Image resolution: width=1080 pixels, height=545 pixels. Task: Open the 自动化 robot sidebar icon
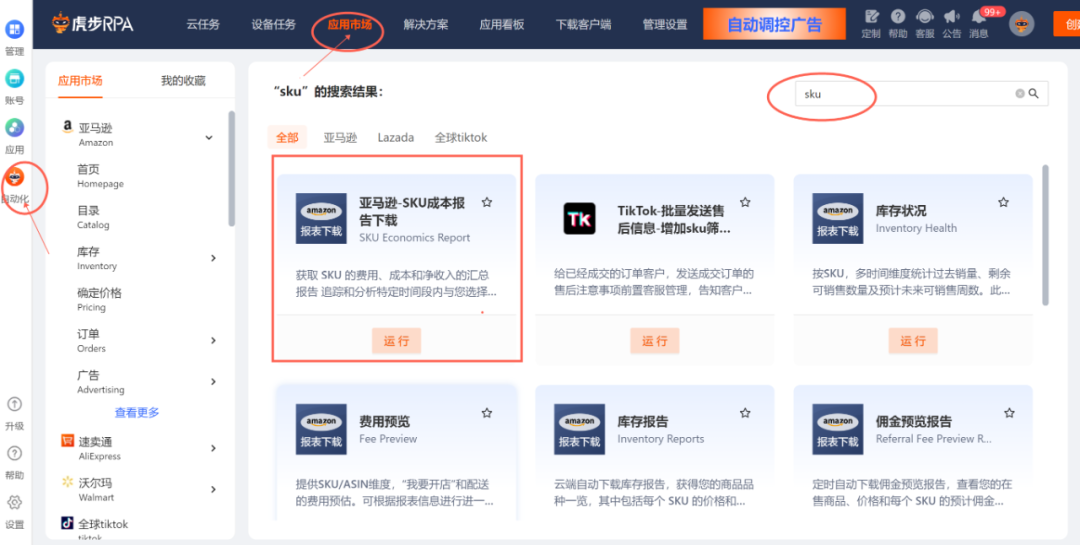[x=14, y=177]
